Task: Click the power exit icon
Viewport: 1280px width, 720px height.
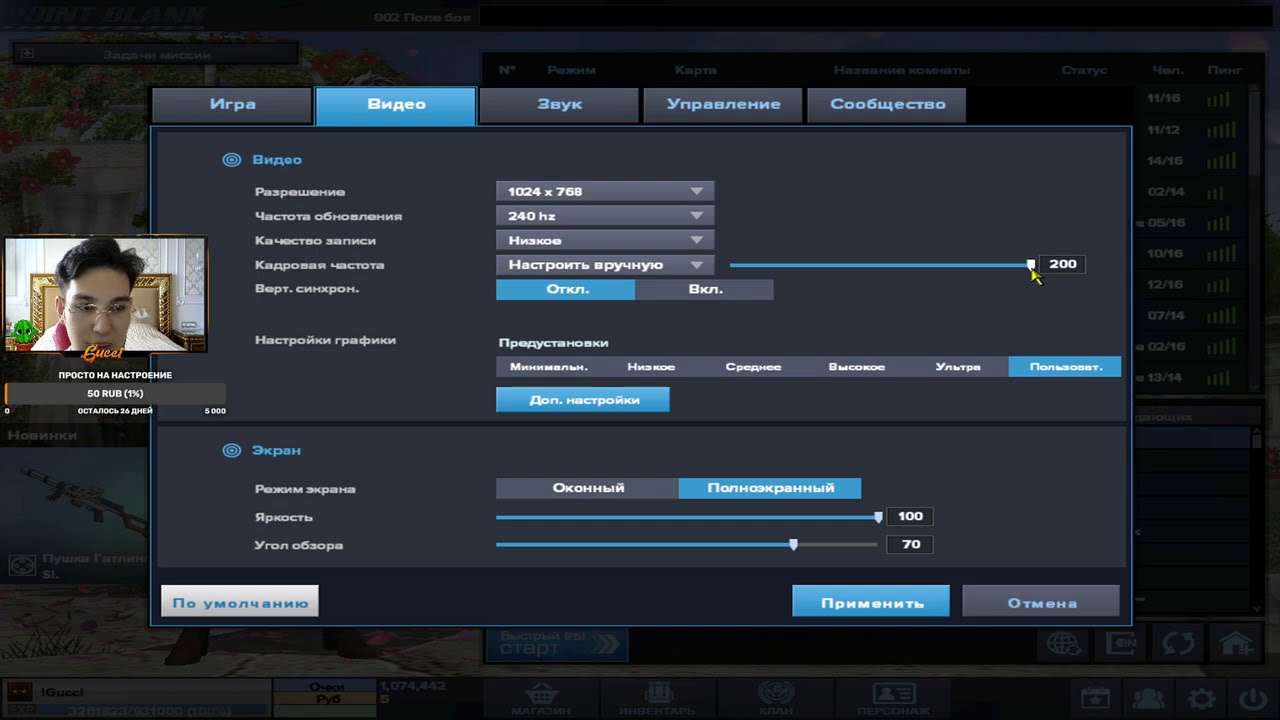Action: point(1253,699)
